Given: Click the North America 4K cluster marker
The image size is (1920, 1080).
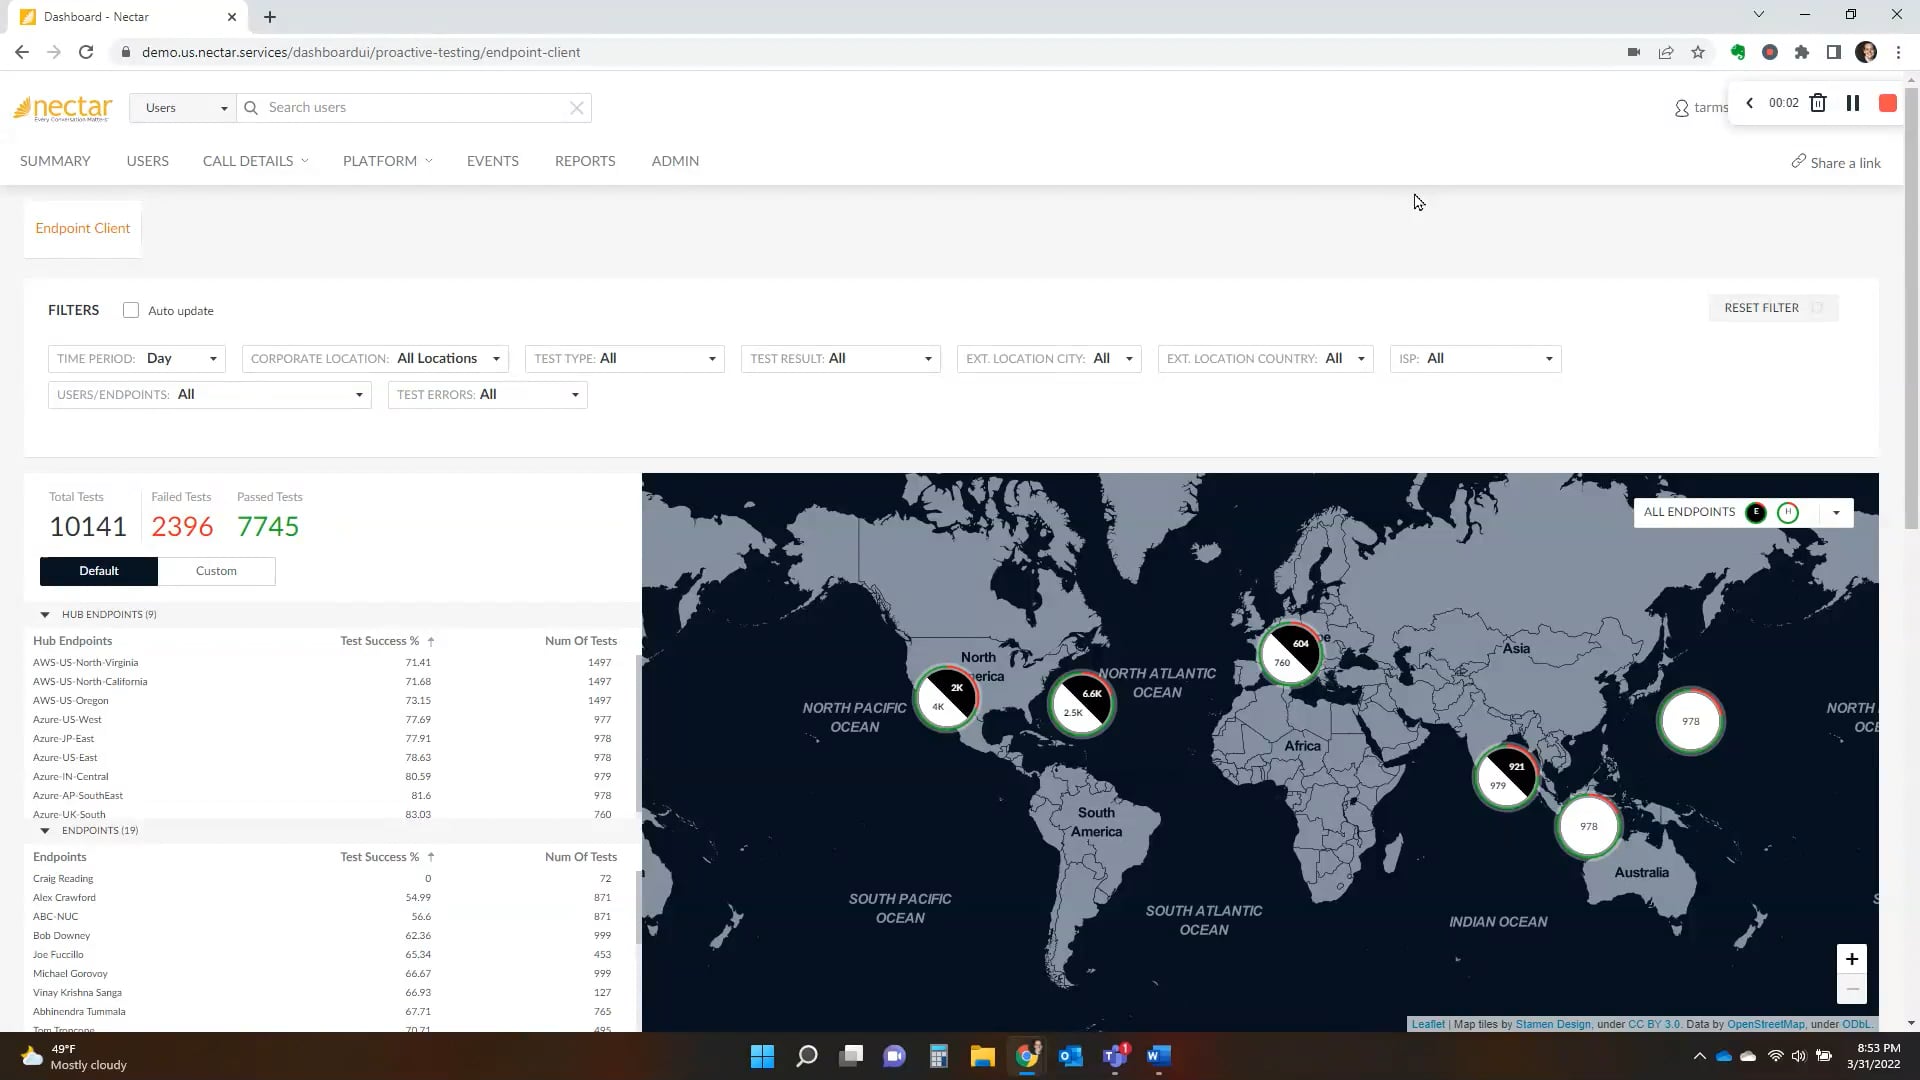Looking at the screenshot, I should click(946, 697).
